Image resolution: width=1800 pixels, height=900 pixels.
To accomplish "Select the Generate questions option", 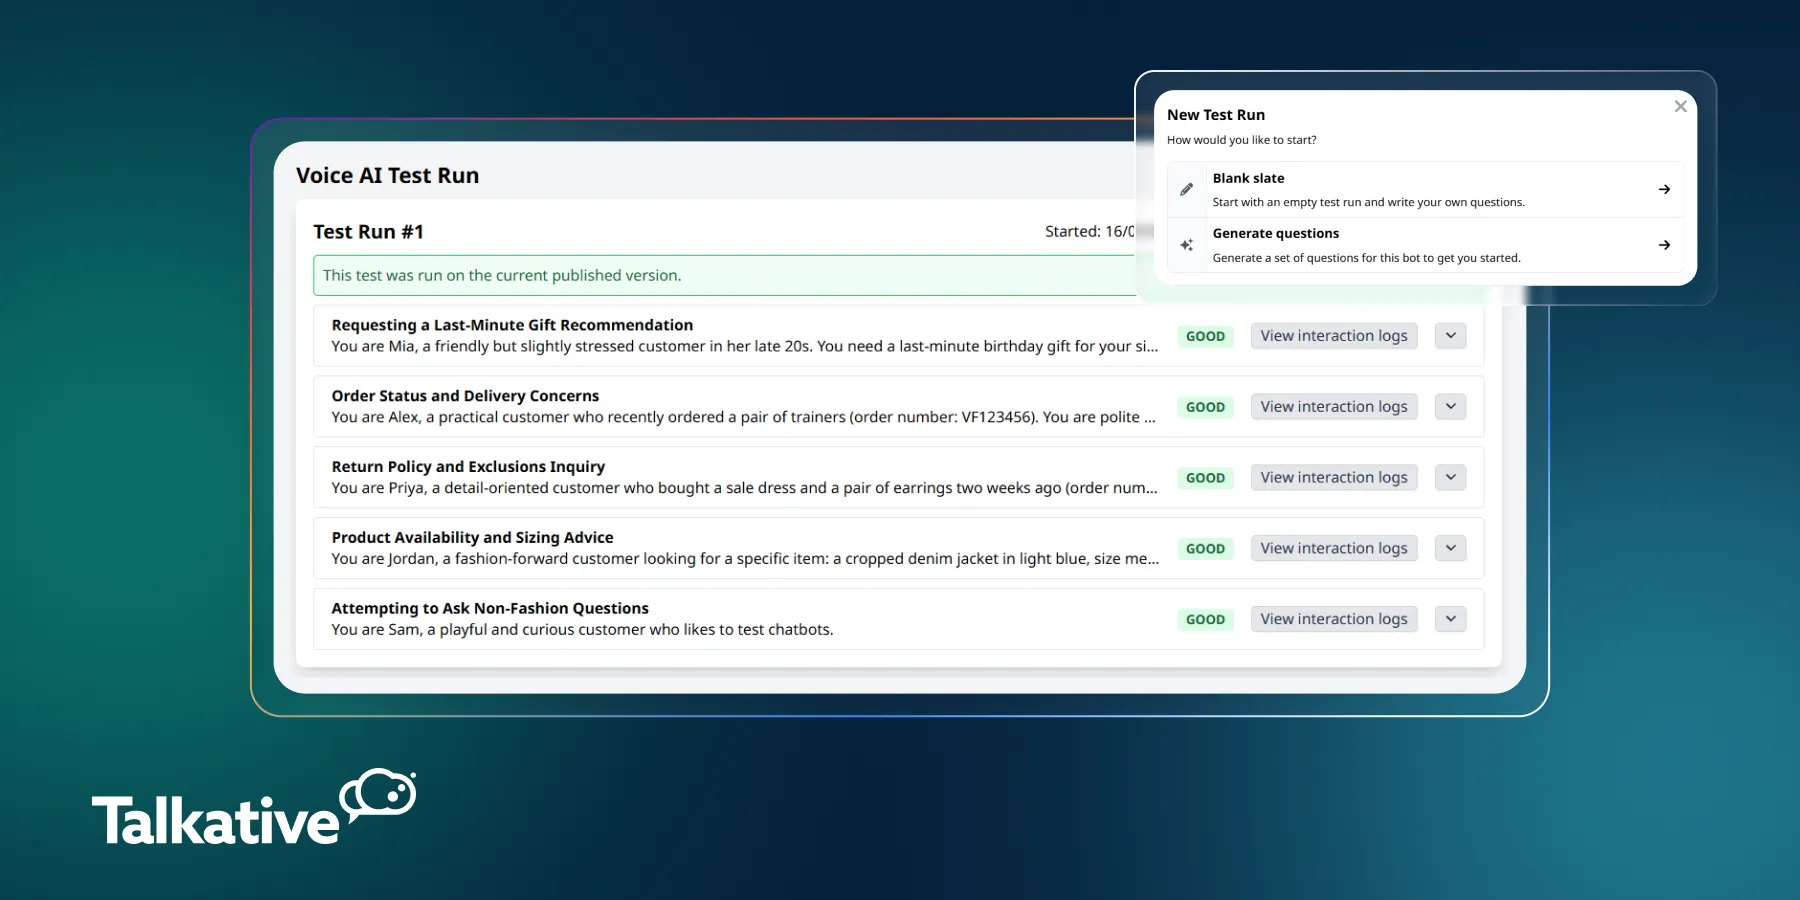I will (x=1425, y=245).
